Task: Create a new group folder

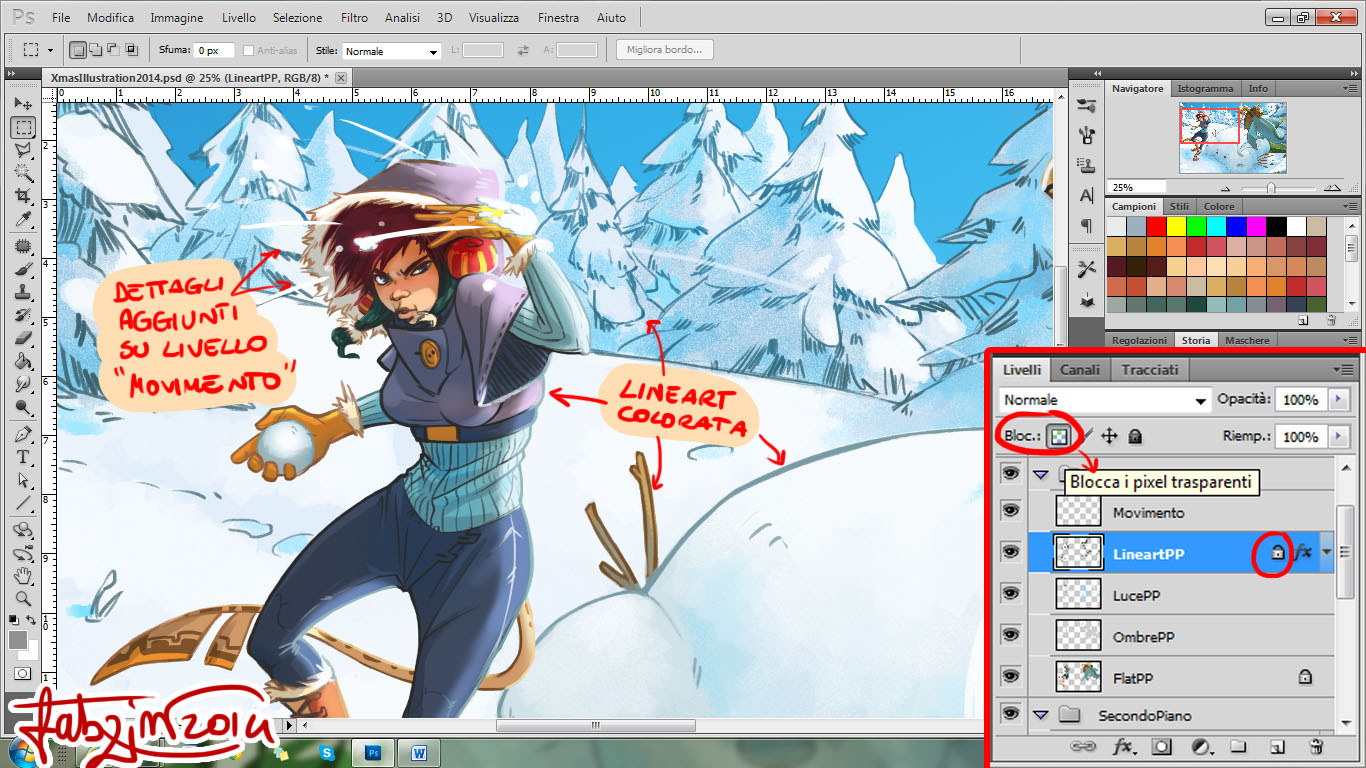Action: point(1238,746)
